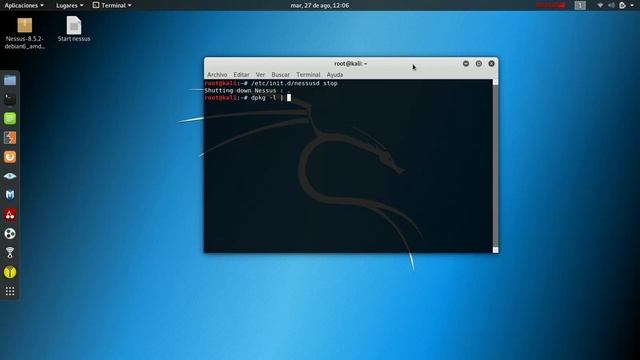Launch the Terminal from the dock
640x360 pixels.
(10, 99)
